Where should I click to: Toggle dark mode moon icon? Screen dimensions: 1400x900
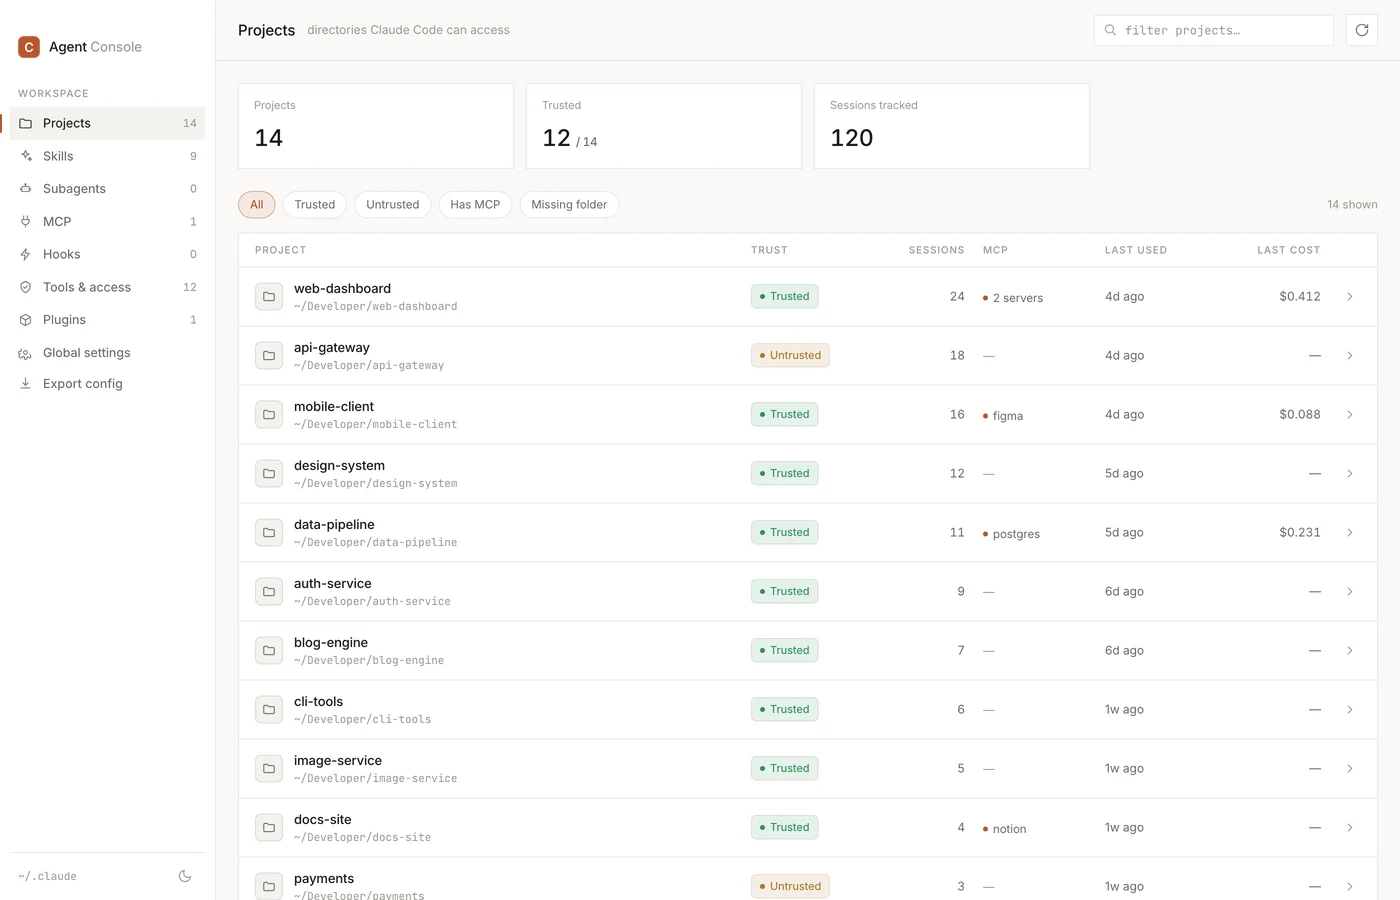(x=185, y=876)
